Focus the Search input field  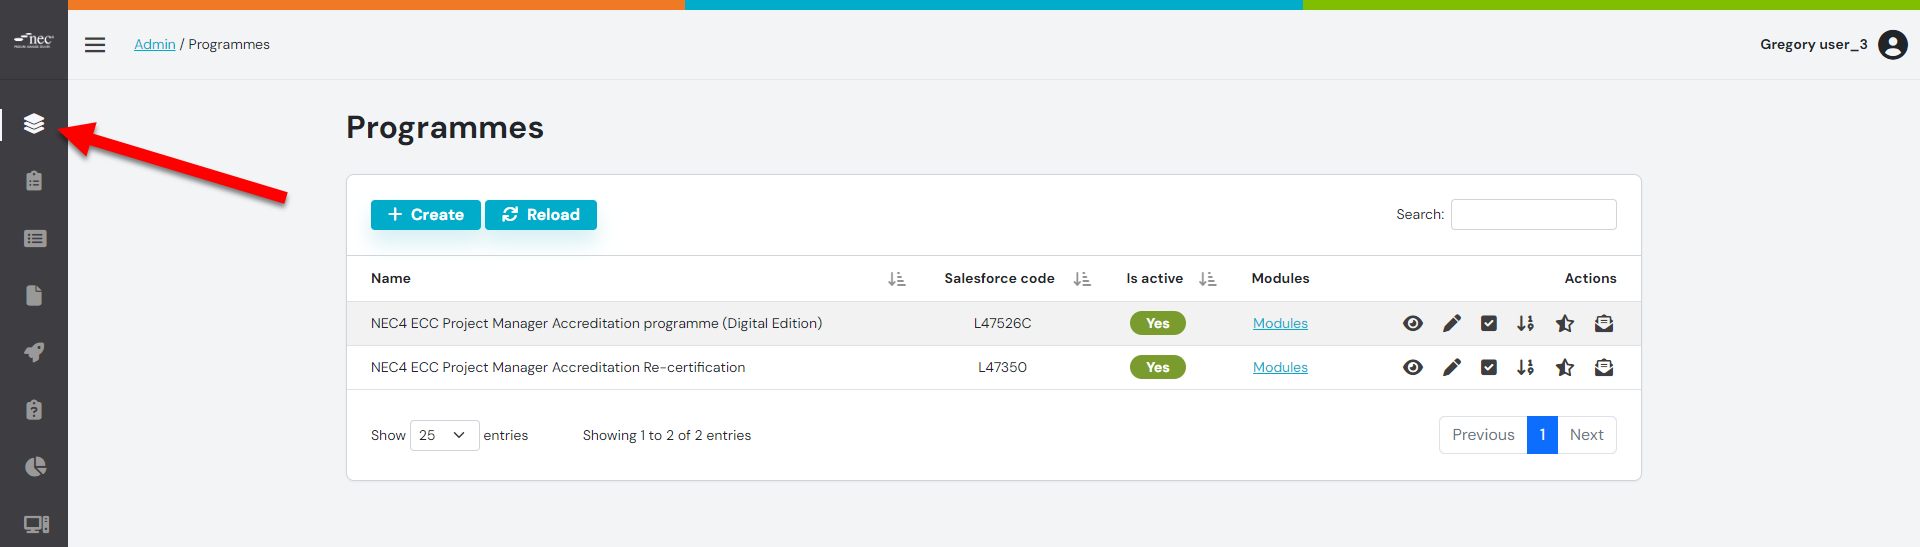[1533, 214]
